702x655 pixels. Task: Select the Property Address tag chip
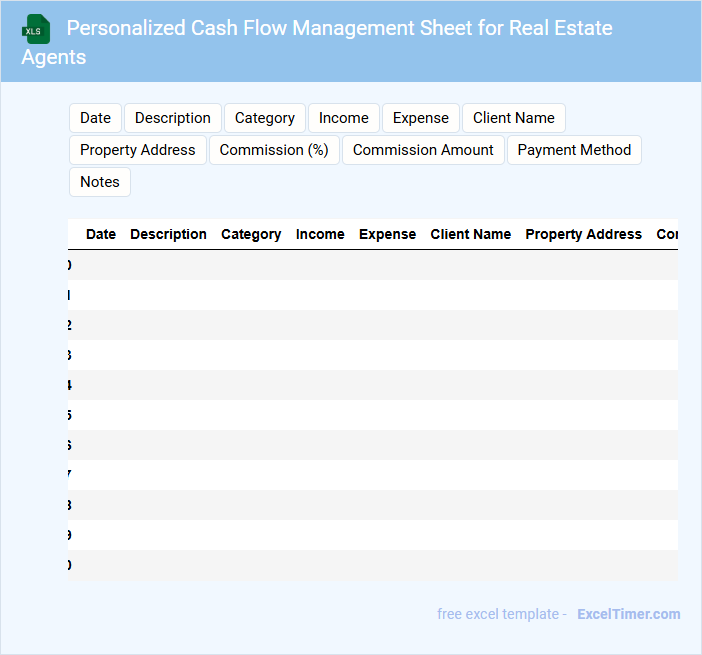pyautogui.click(x=138, y=150)
